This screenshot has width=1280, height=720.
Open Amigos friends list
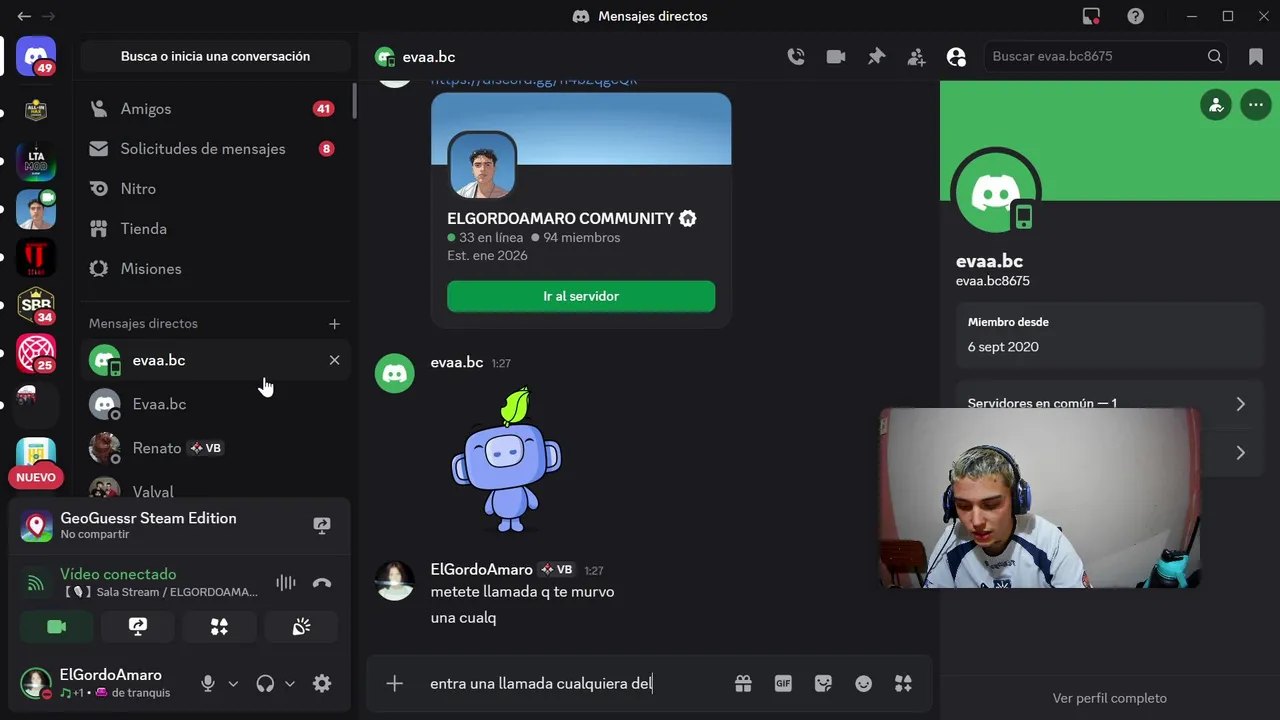tap(215, 109)
